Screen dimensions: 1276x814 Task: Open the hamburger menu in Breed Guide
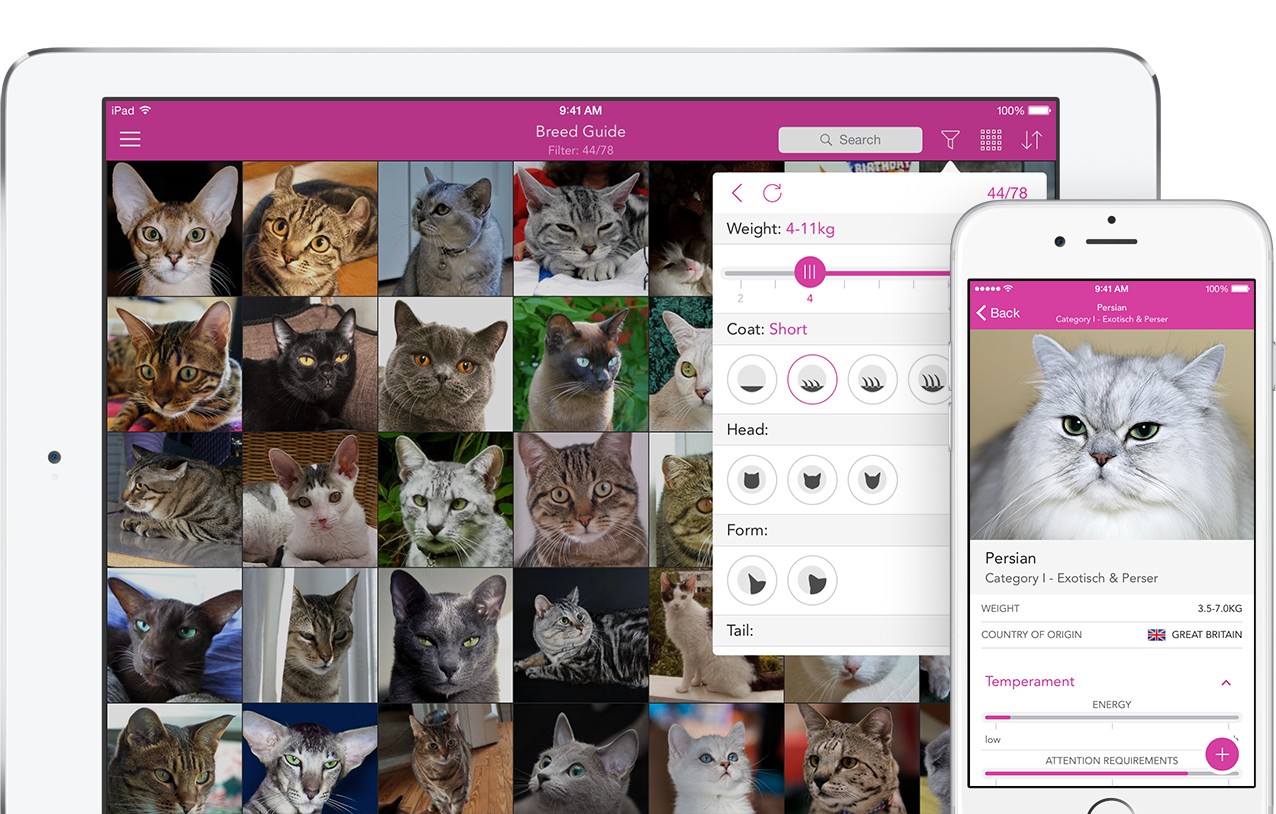[x=130, y=140]
